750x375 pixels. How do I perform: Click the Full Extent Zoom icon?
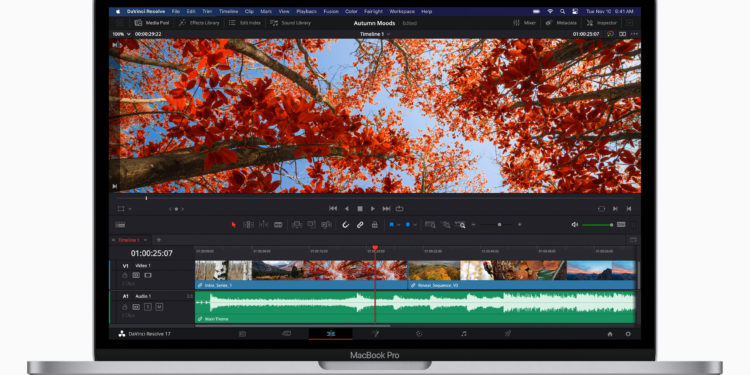pyautogui.click(x=430, y=224)
